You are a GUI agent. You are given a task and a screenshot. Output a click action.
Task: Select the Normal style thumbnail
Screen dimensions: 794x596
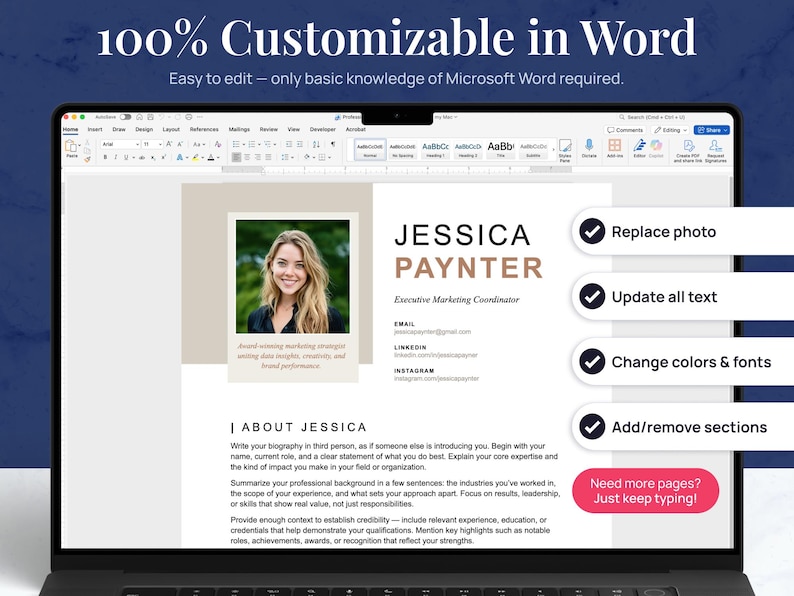(370, 149)
